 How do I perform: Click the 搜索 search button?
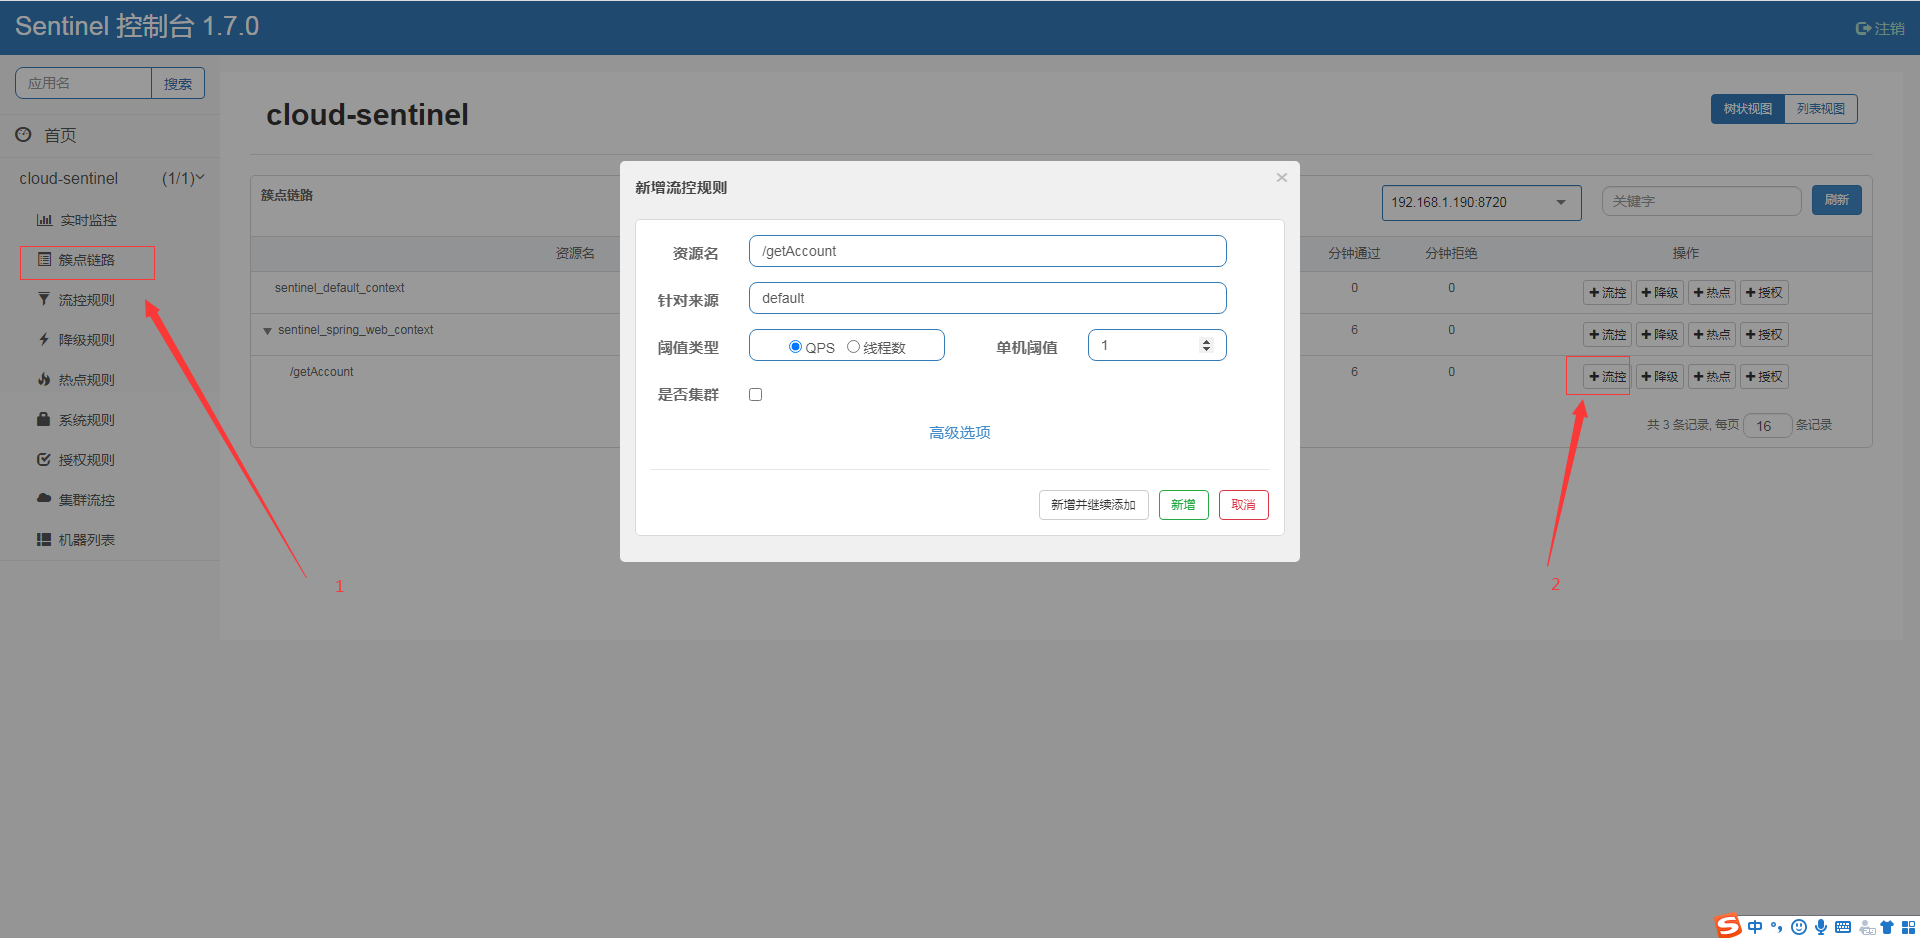coord(178,84)
